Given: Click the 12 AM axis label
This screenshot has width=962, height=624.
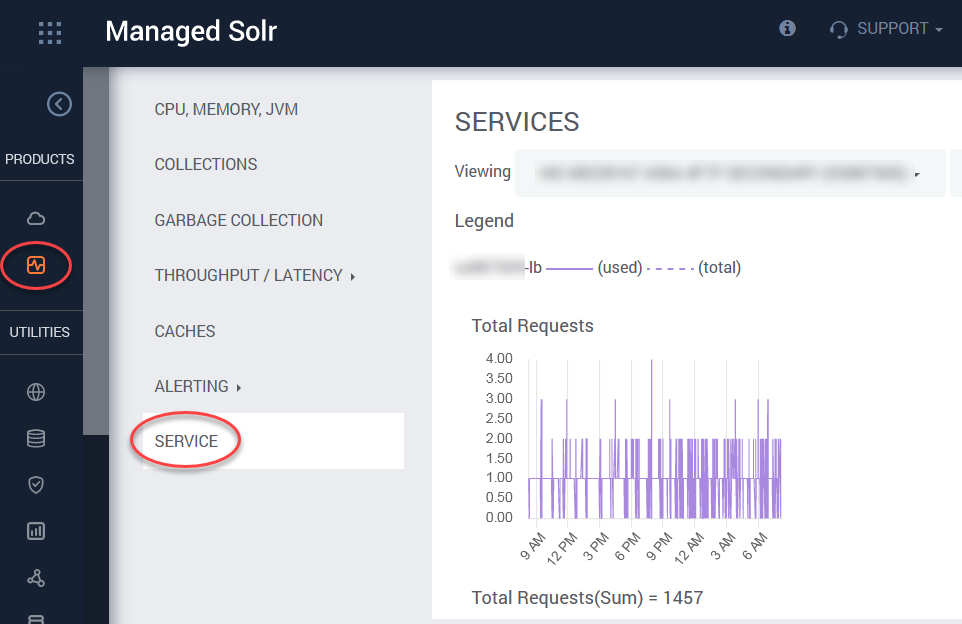Looking at the screenshot, I should pyautogui.click(x=689, y=548).
